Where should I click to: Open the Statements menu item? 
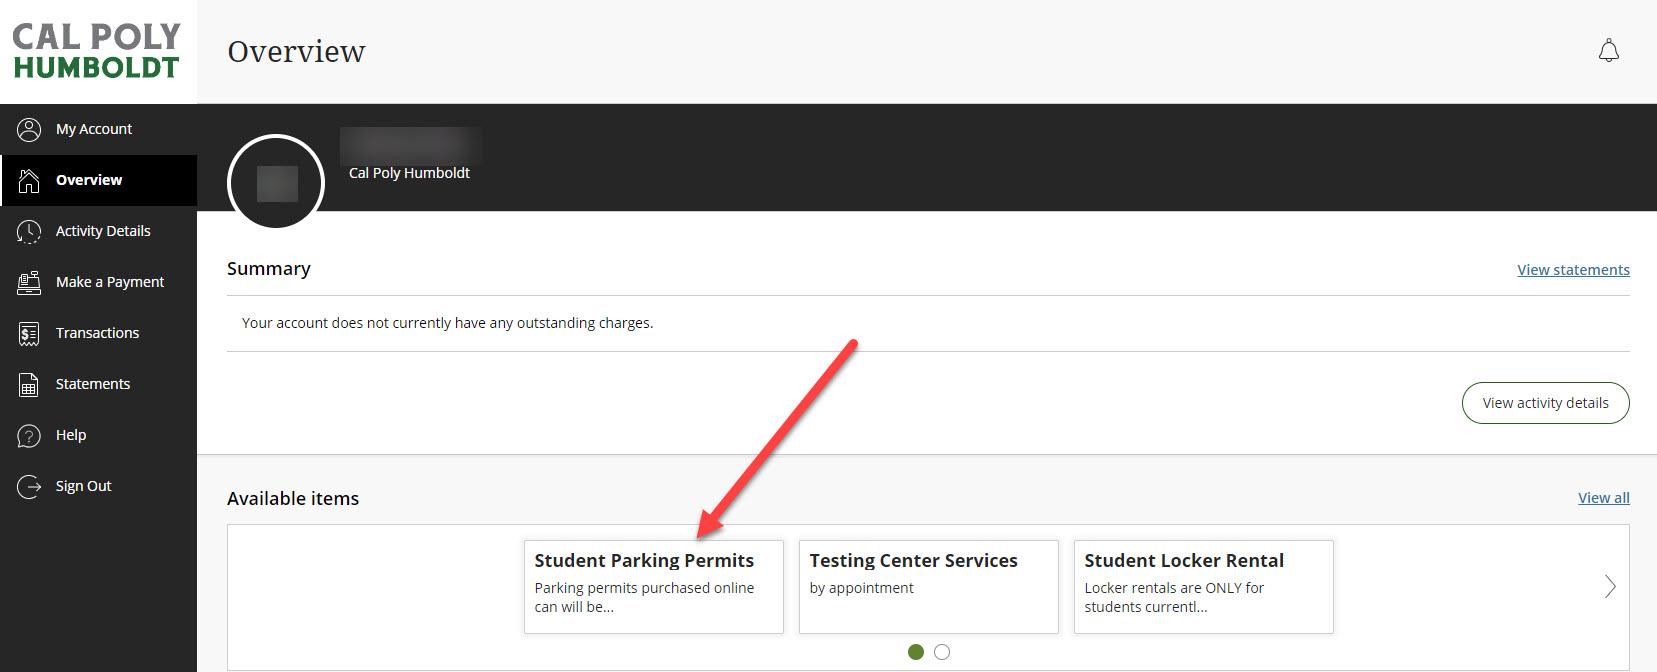tap(93, 384)
